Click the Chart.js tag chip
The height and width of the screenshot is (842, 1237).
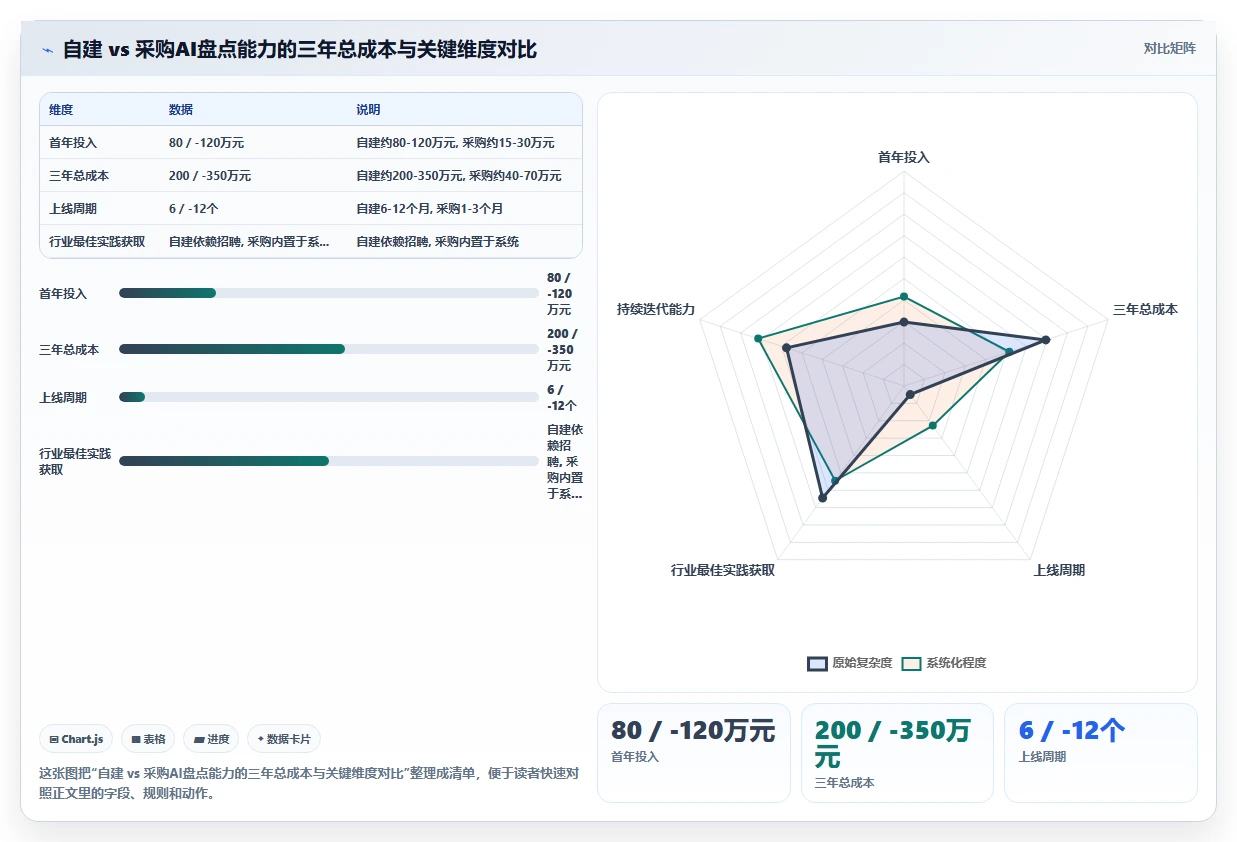click(x=76, y=739)
